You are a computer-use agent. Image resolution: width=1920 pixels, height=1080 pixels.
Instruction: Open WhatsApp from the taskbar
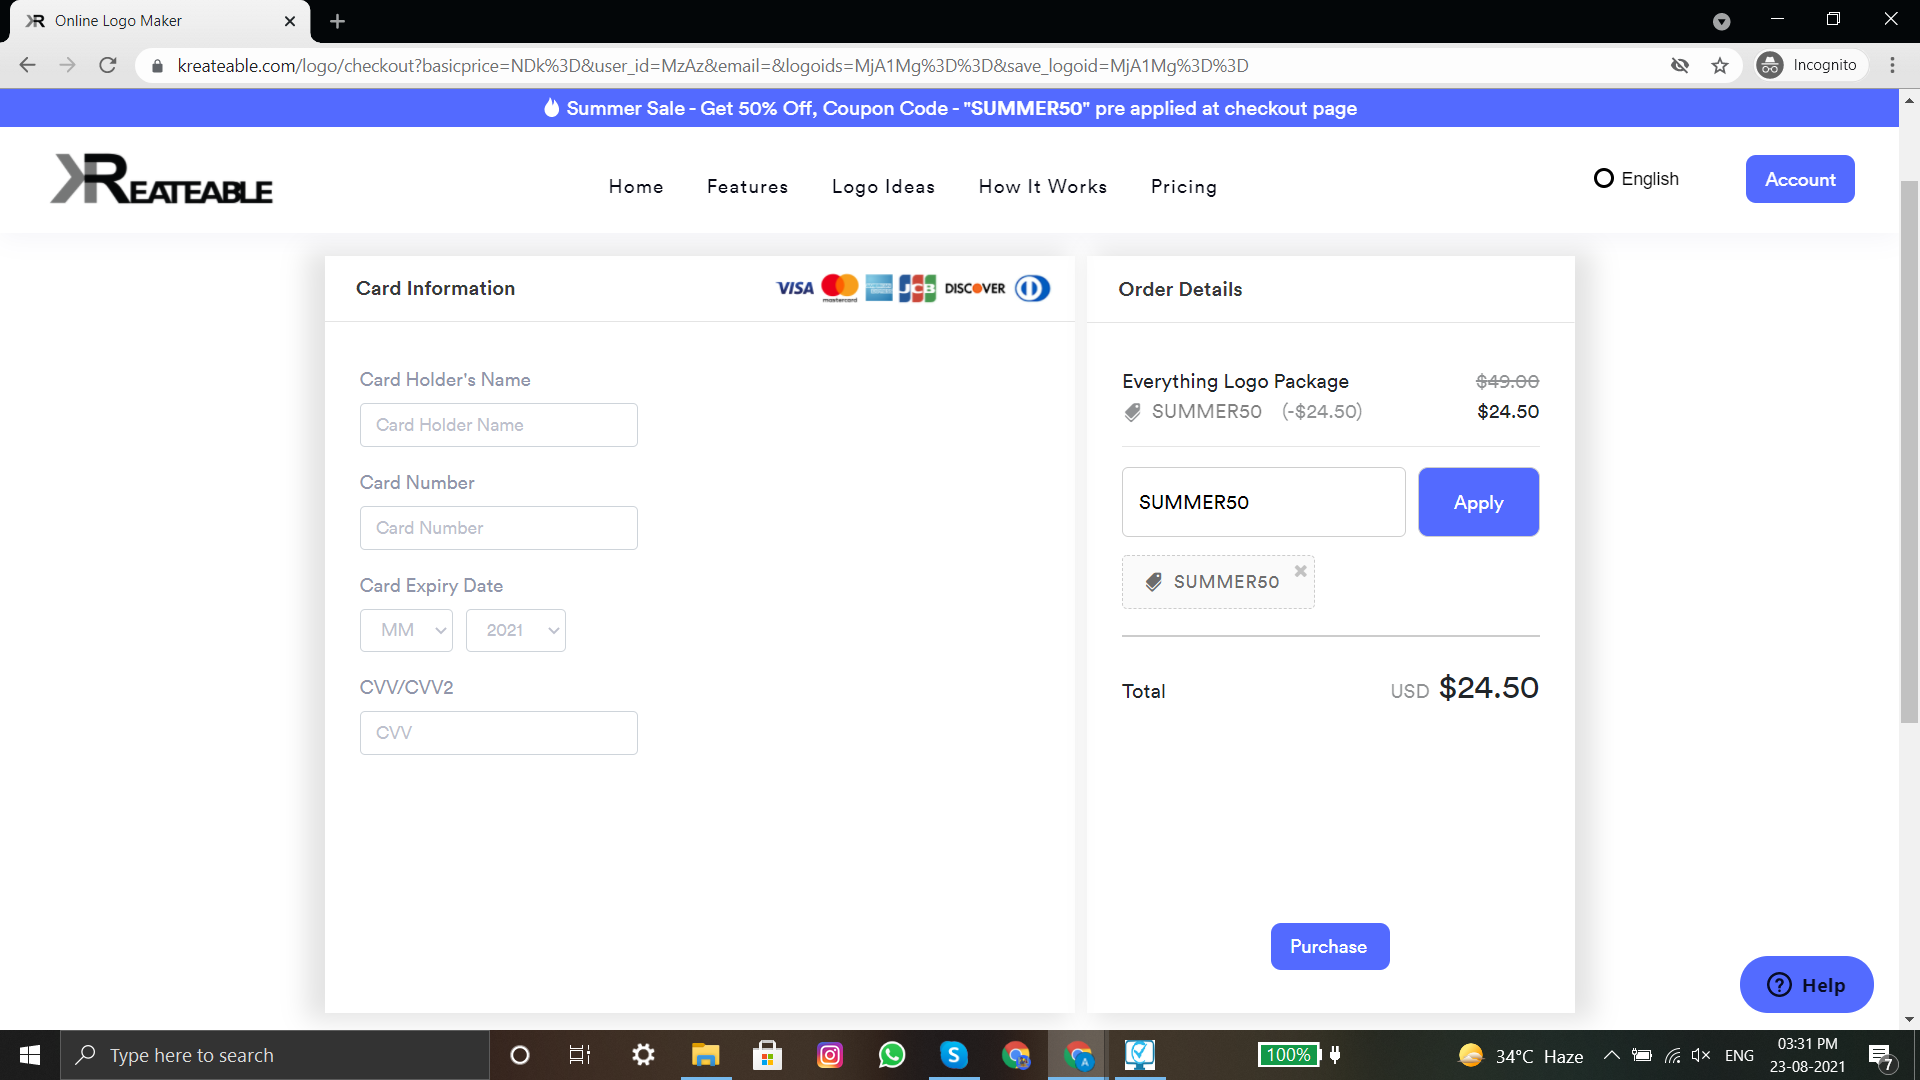coord(891,1055)
